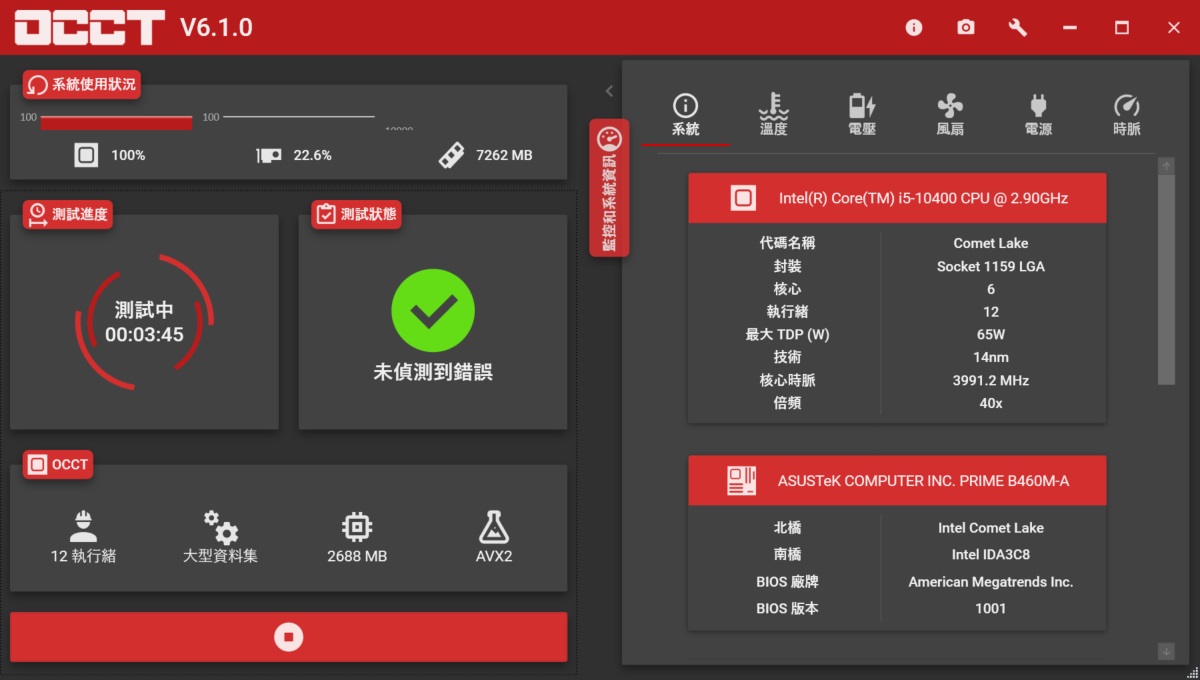Click the RAM memory stick icon
This screenshot has height=680, width=1200.
[x=451, y=155]
